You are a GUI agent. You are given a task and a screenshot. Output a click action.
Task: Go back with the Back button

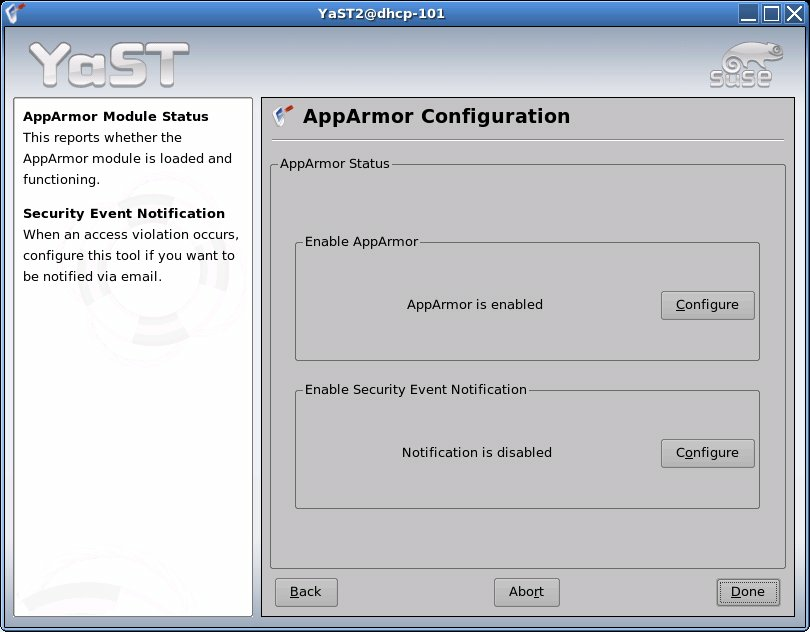pyautogui.click(x=306, y=592)
